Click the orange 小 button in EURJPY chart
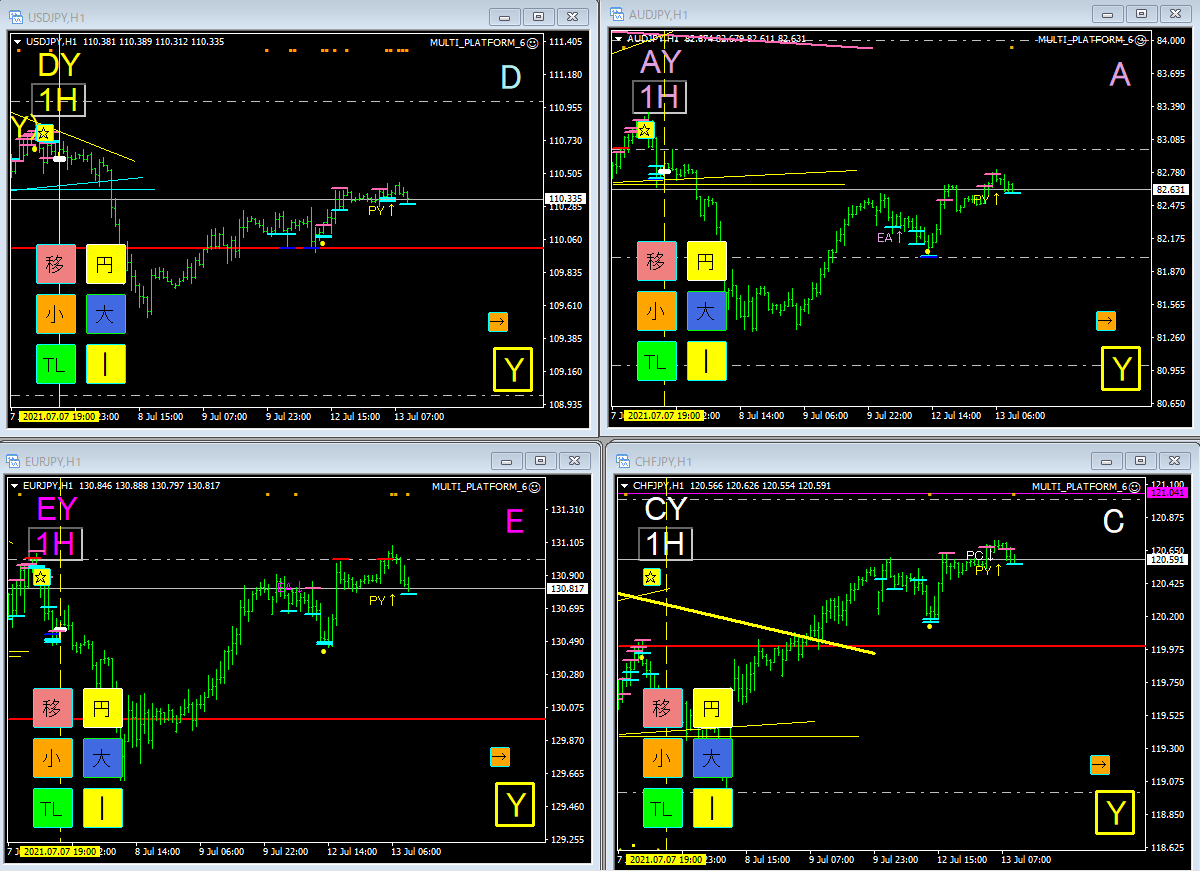 click(x=52, y=758)
